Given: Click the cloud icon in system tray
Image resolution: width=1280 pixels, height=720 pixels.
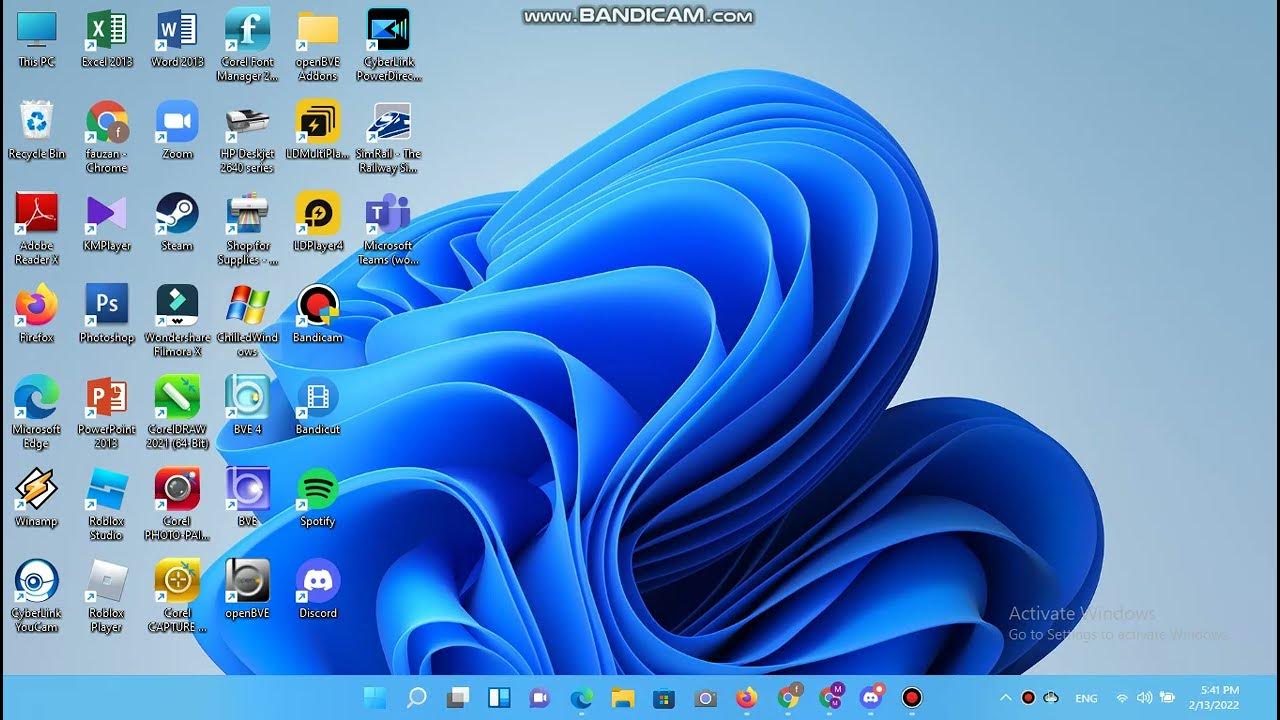Looking at the screenshot, I should point(1051,698).
